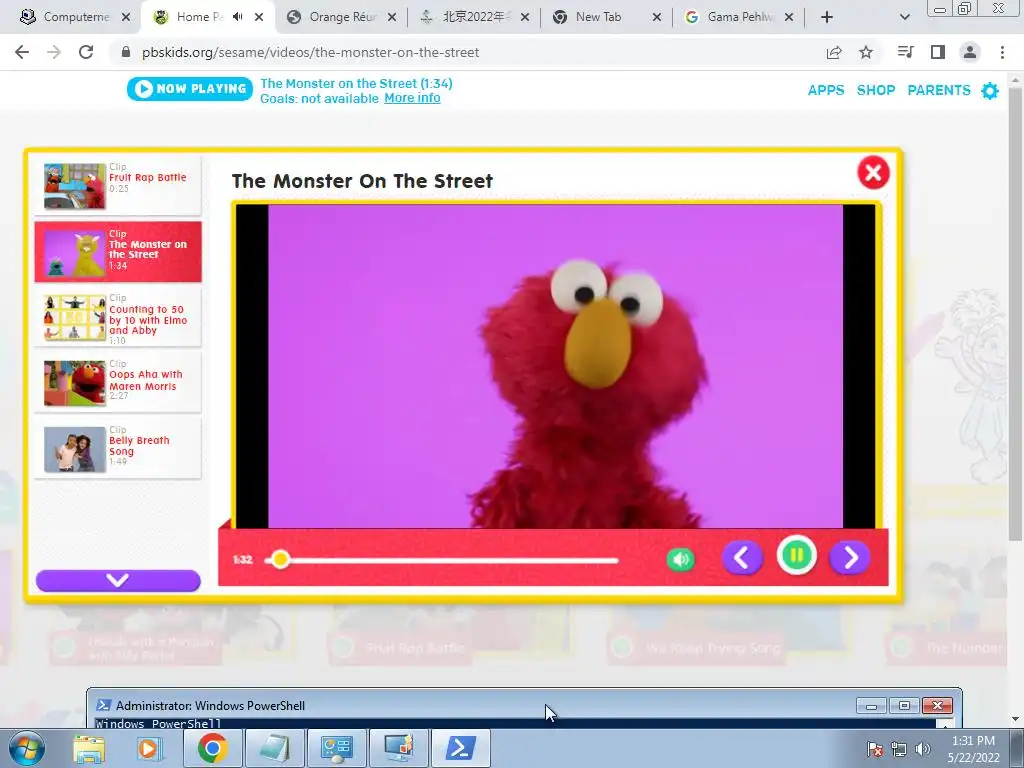Open the Control Panel taskbar icon

336,749
